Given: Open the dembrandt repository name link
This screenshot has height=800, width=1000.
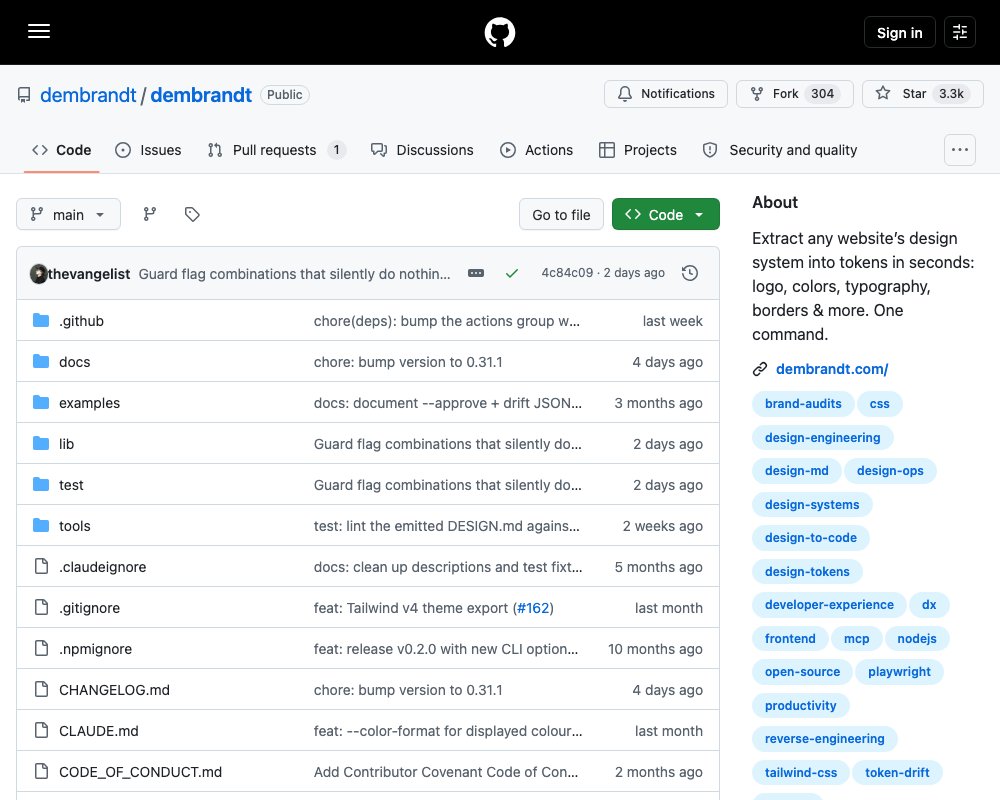Looking at the screenshot, I should [x=201, y=94].
